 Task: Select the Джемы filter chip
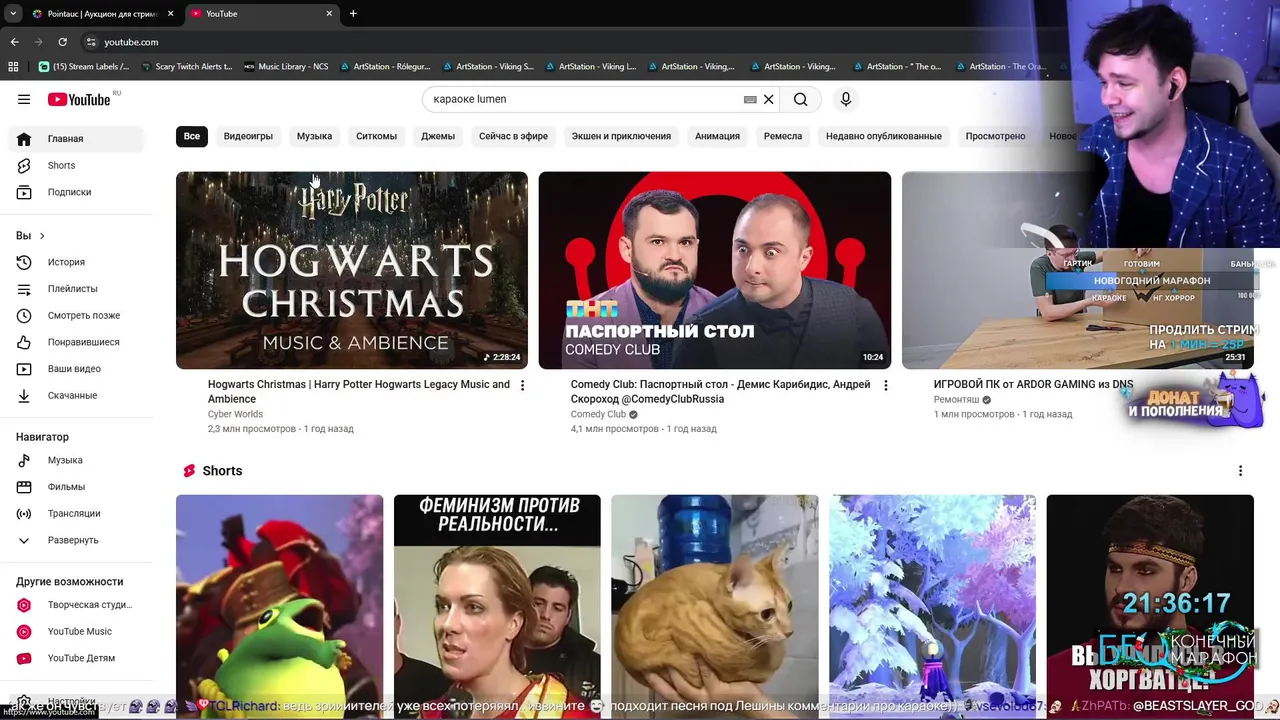click(438, 136)
